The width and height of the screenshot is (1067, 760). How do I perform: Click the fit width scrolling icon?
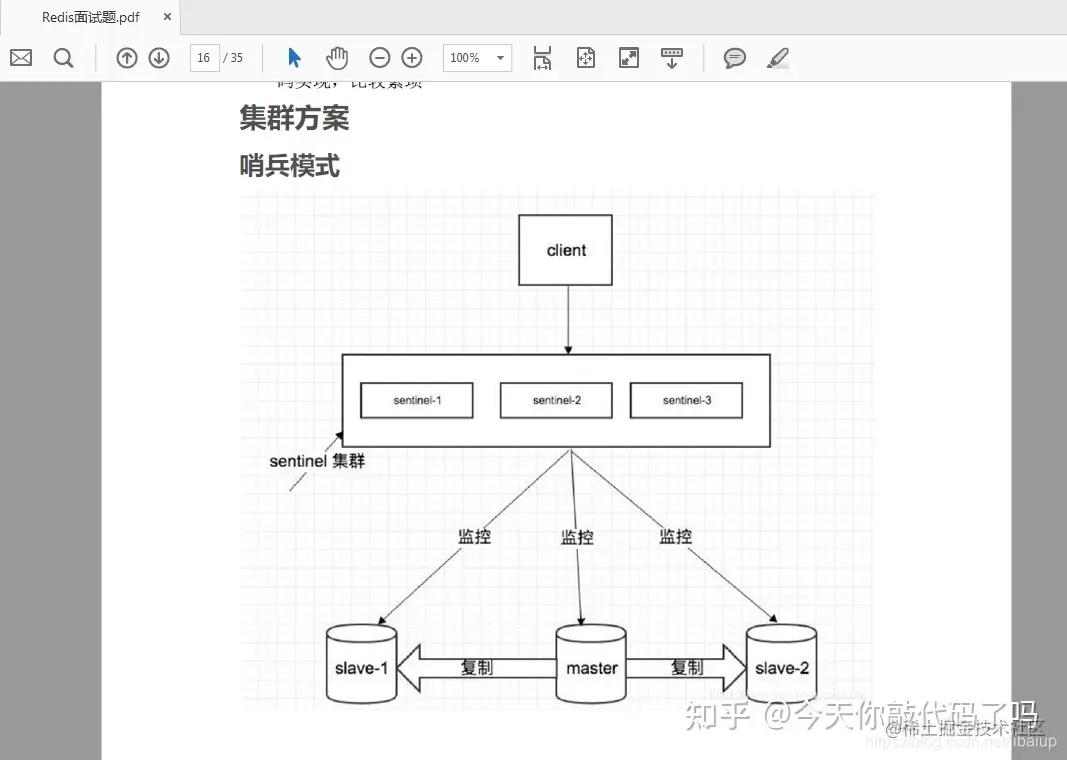coord(542,58)
